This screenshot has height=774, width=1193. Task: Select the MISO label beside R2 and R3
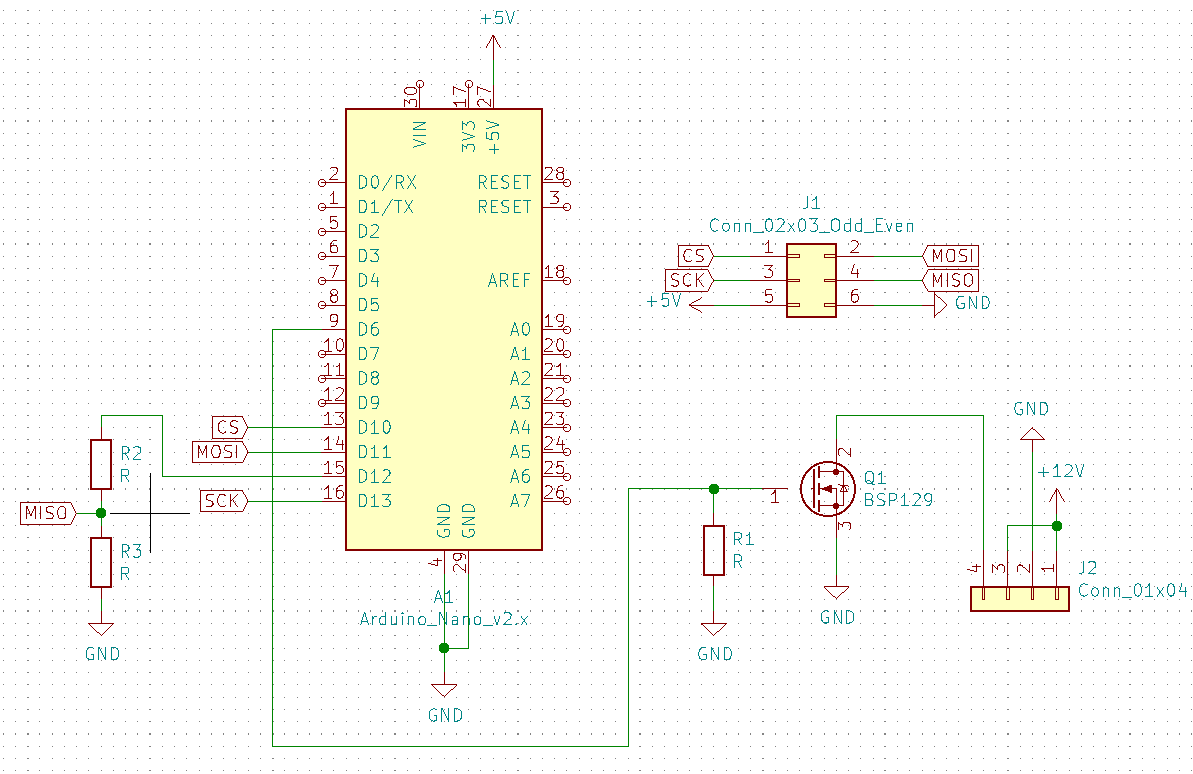[x=49, y=513]
